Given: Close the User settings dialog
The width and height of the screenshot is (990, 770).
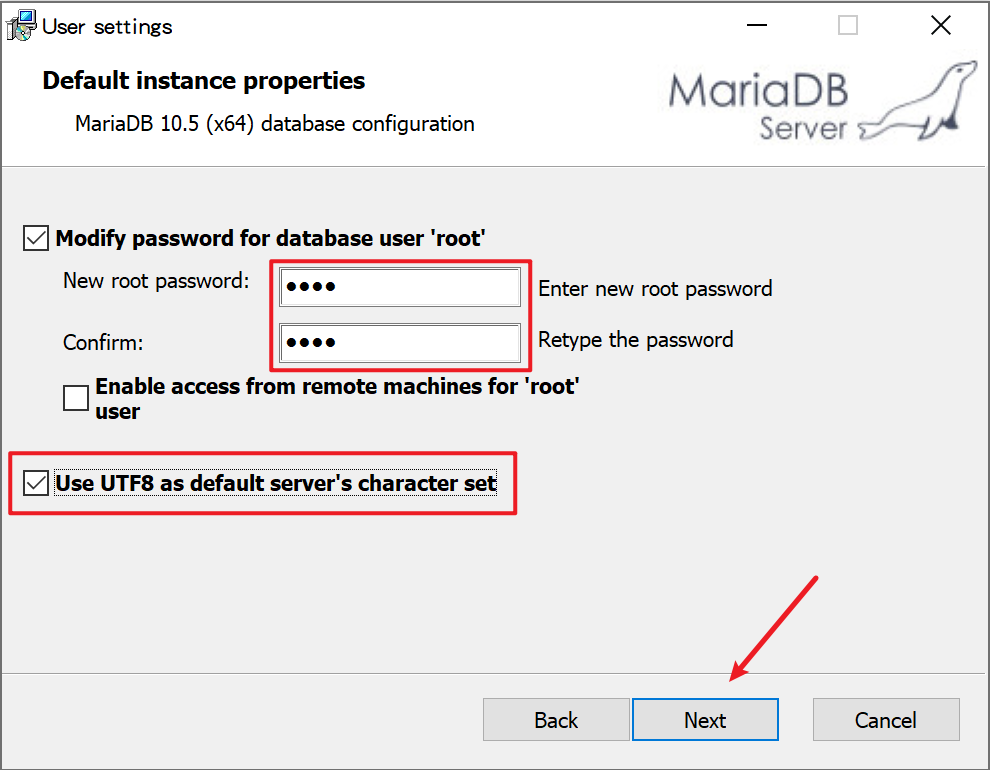Looking at the screenshot, I should click(941, 25).
